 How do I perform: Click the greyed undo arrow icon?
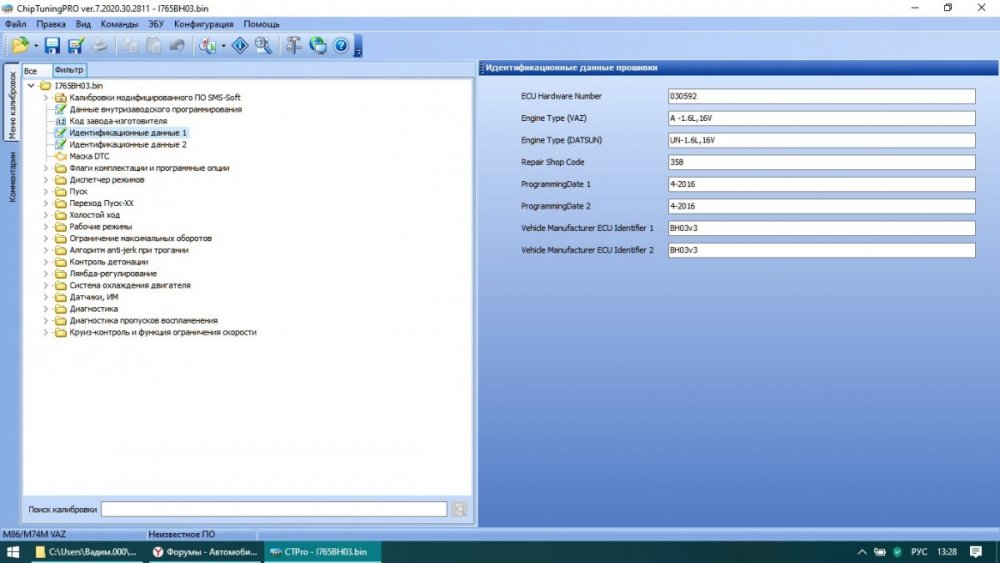coord(177,45)
